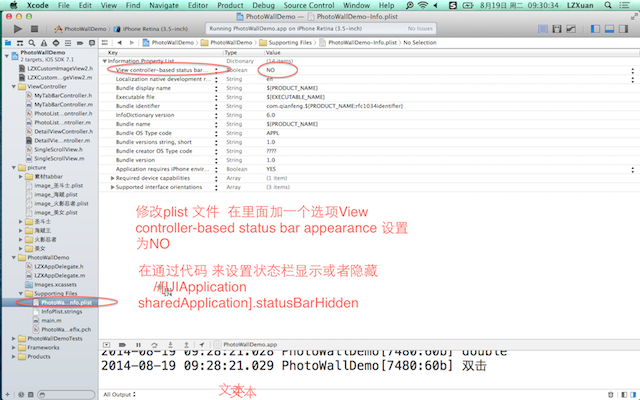Toggle the utilities pane visibility
Viewport: 640px width, 400px height.
click(623, 29)
